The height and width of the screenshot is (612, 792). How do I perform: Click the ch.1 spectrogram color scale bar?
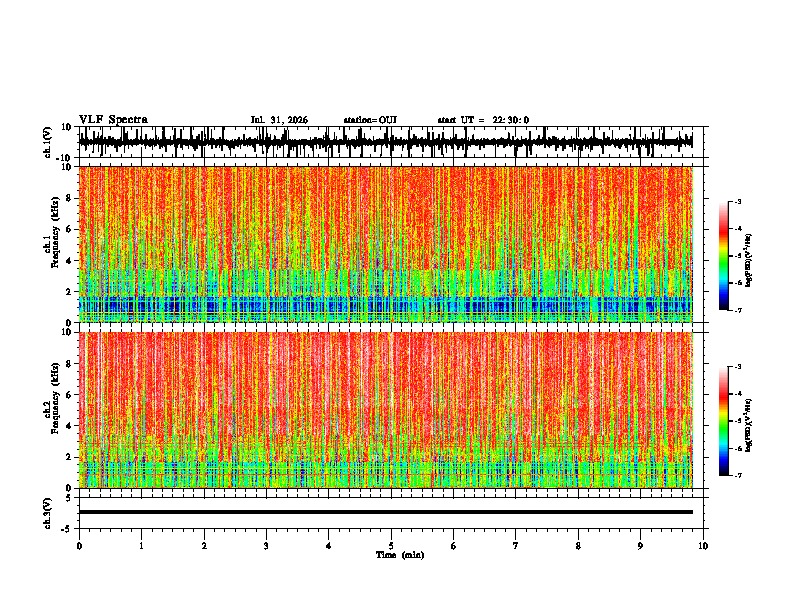[724, 256]
